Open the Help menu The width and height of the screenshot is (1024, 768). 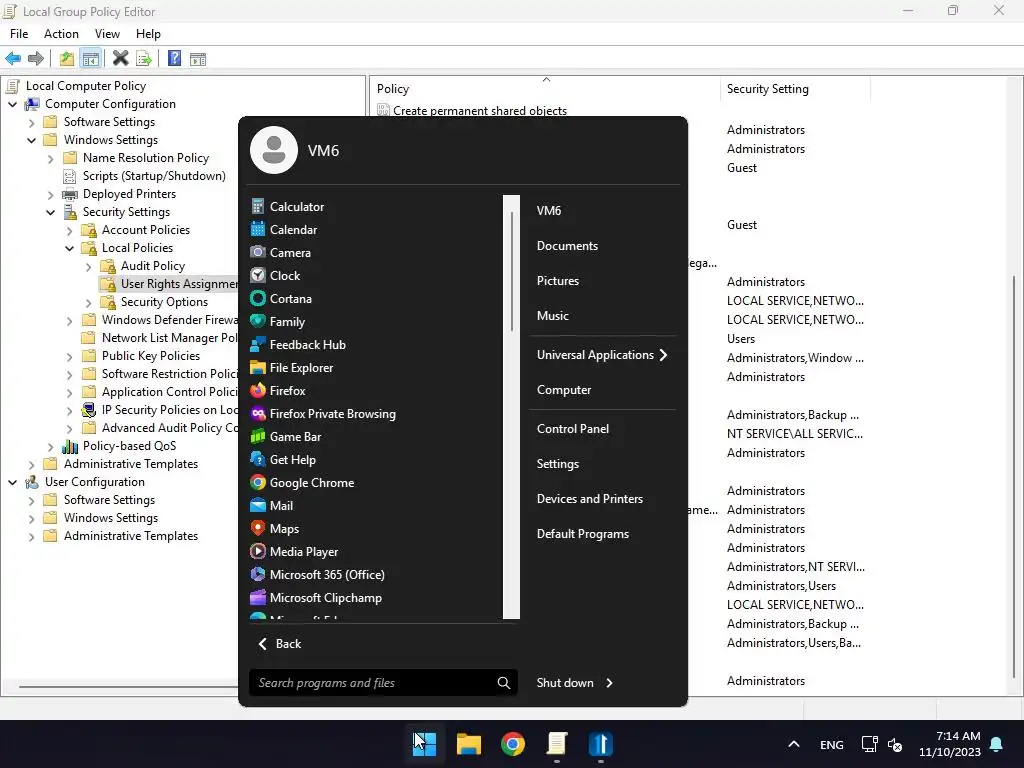pos(148,33)
